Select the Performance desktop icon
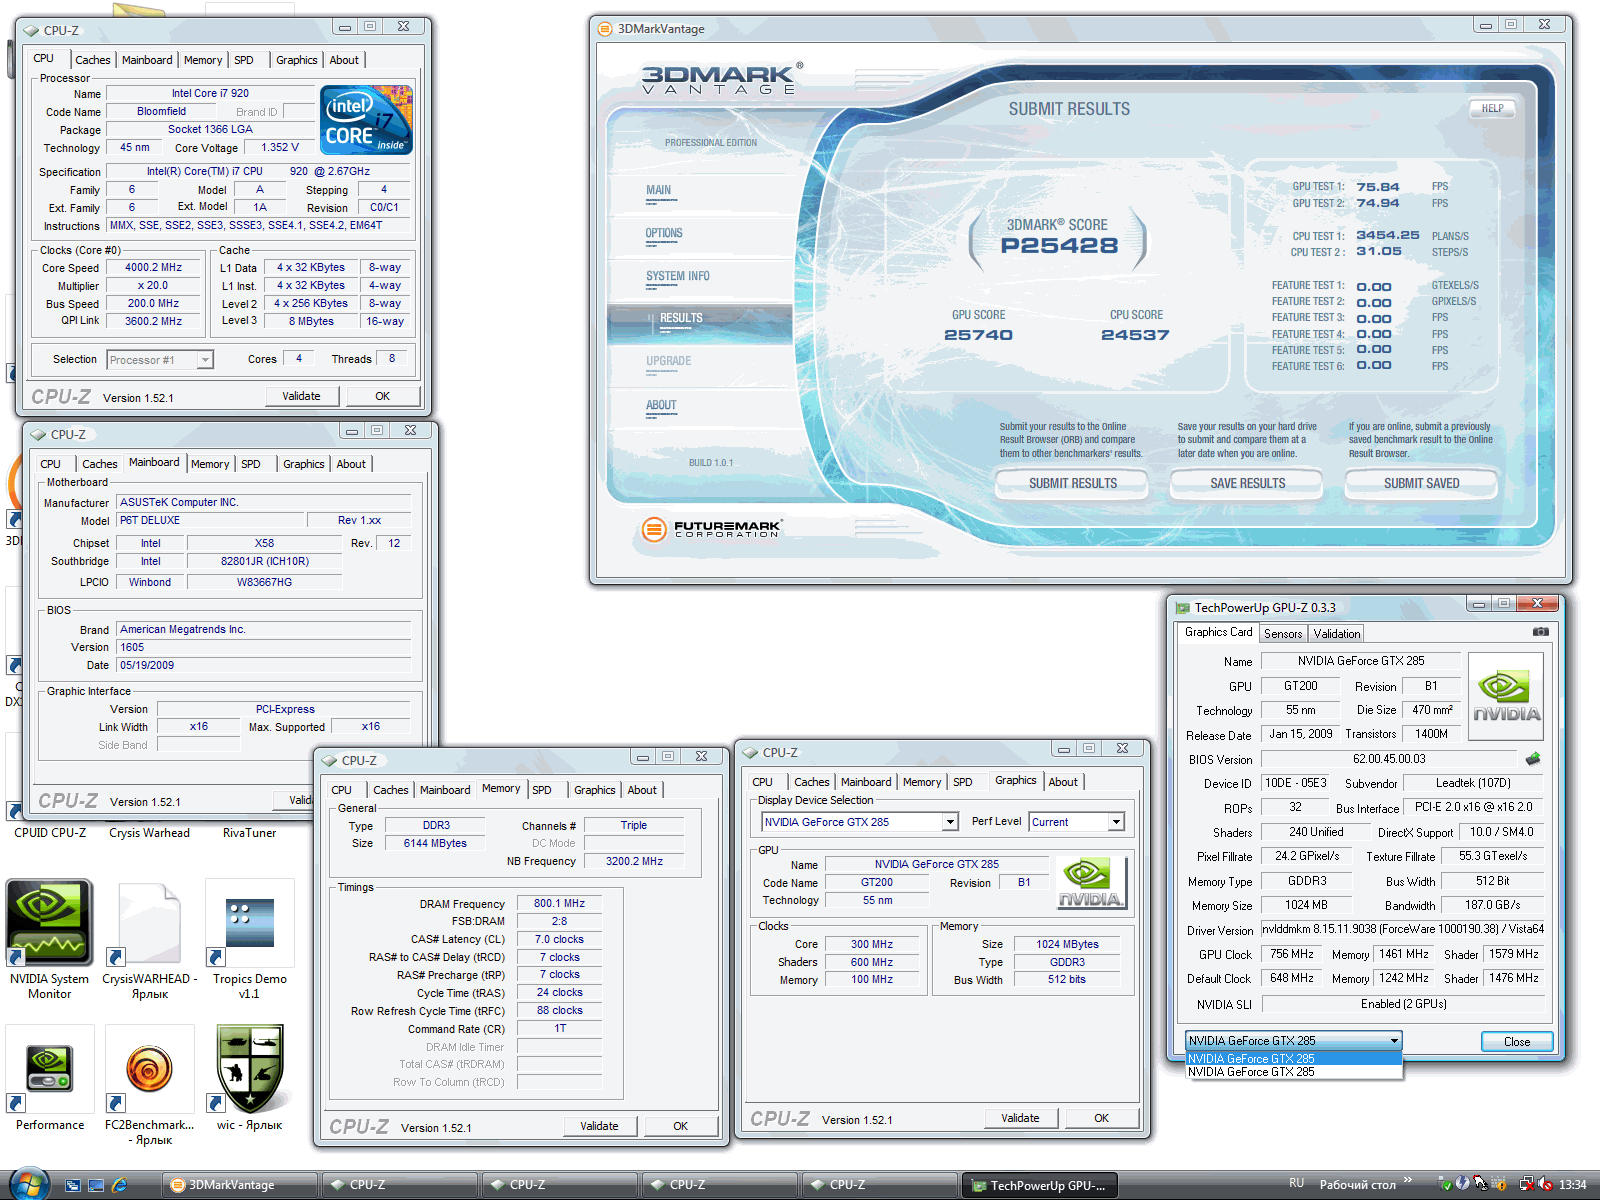Viewport: 1600px width, 1200px height. point(49,1068)
